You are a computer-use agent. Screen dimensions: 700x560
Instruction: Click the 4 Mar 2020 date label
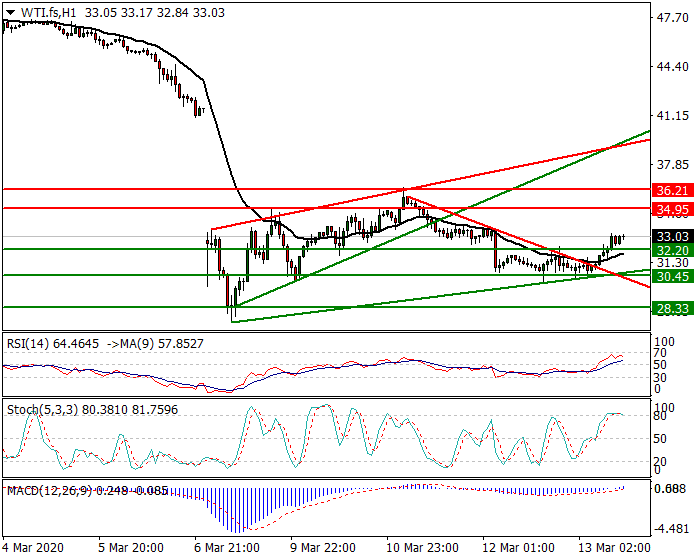point(33,547)
